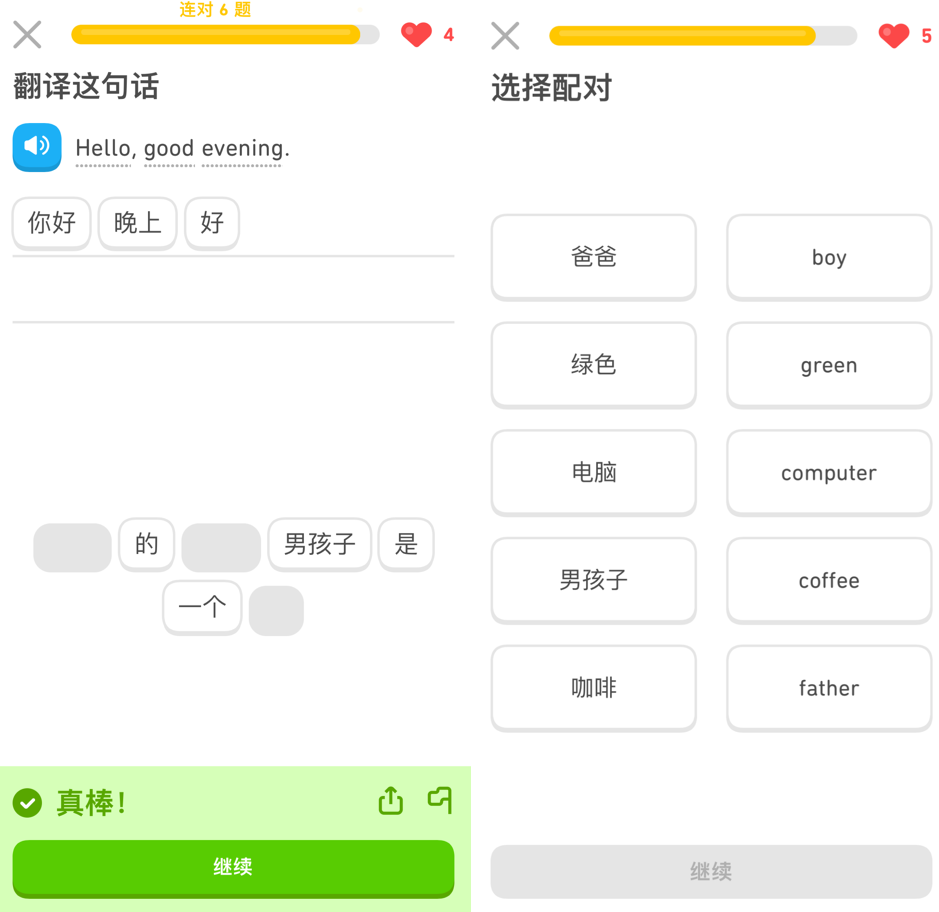Tap the underlined word 'evening' for a hint
Screen dimensions: 939x912
click(242, 149)
